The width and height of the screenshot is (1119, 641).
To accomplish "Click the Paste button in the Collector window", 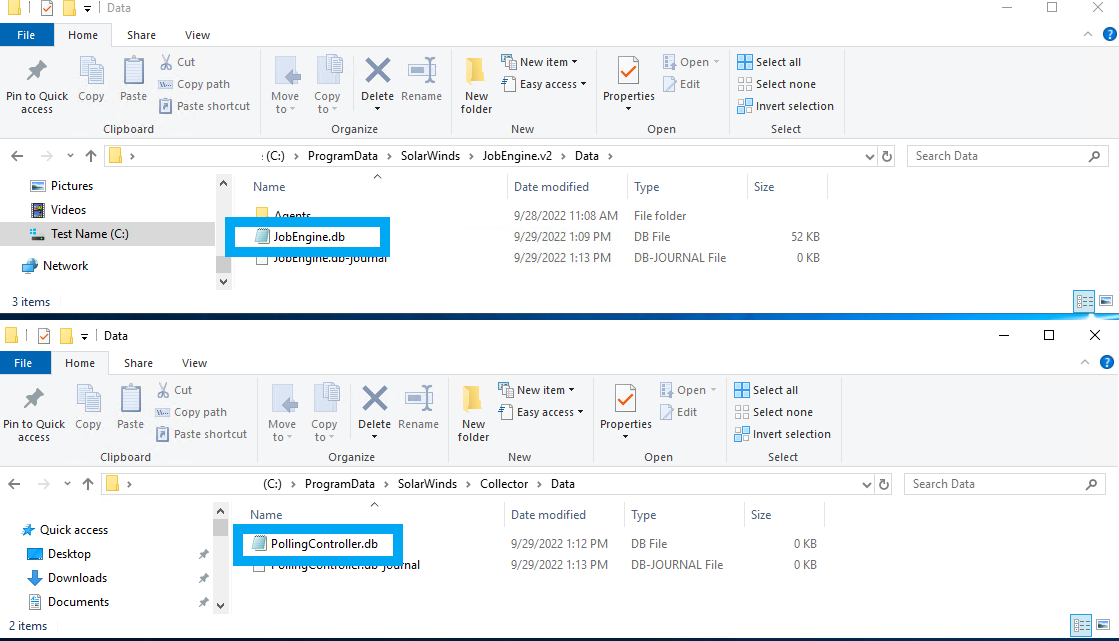I will click(x=131, y=408).
